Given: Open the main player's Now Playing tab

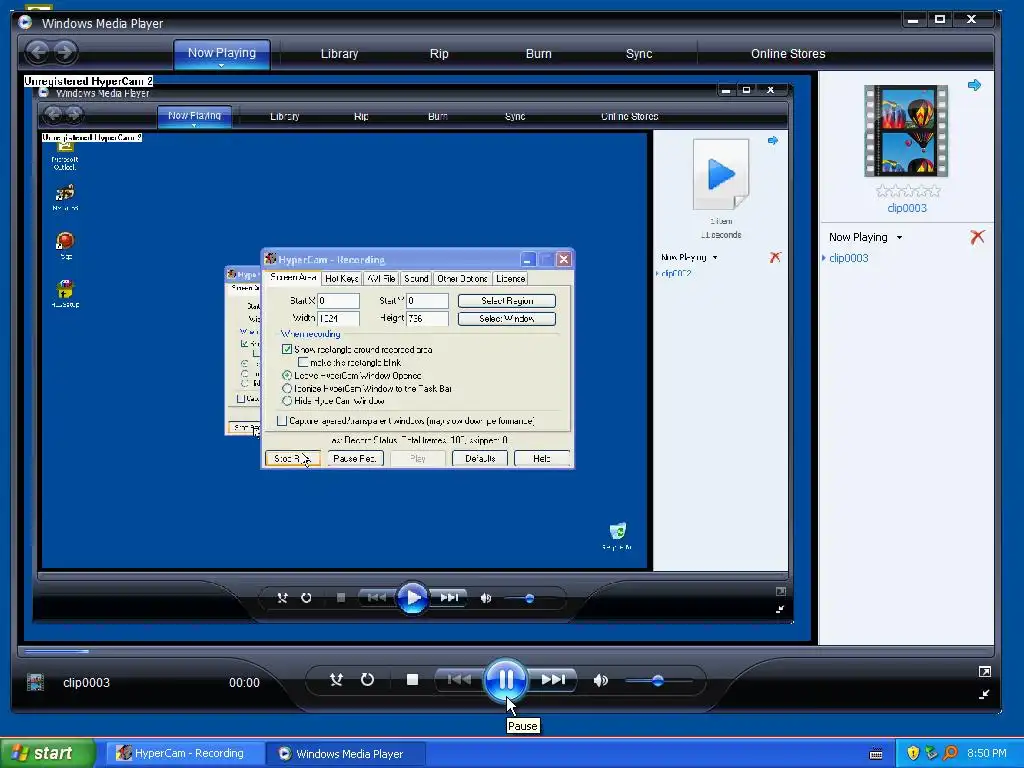Looking at the screenshot, I should click(x=222, y=52).
